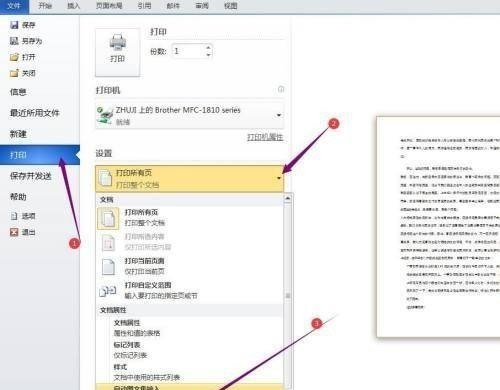Switch to the 插入 ribbon tab
The height and width of the screenshot is (390, 500).
(x=74, y=6)
